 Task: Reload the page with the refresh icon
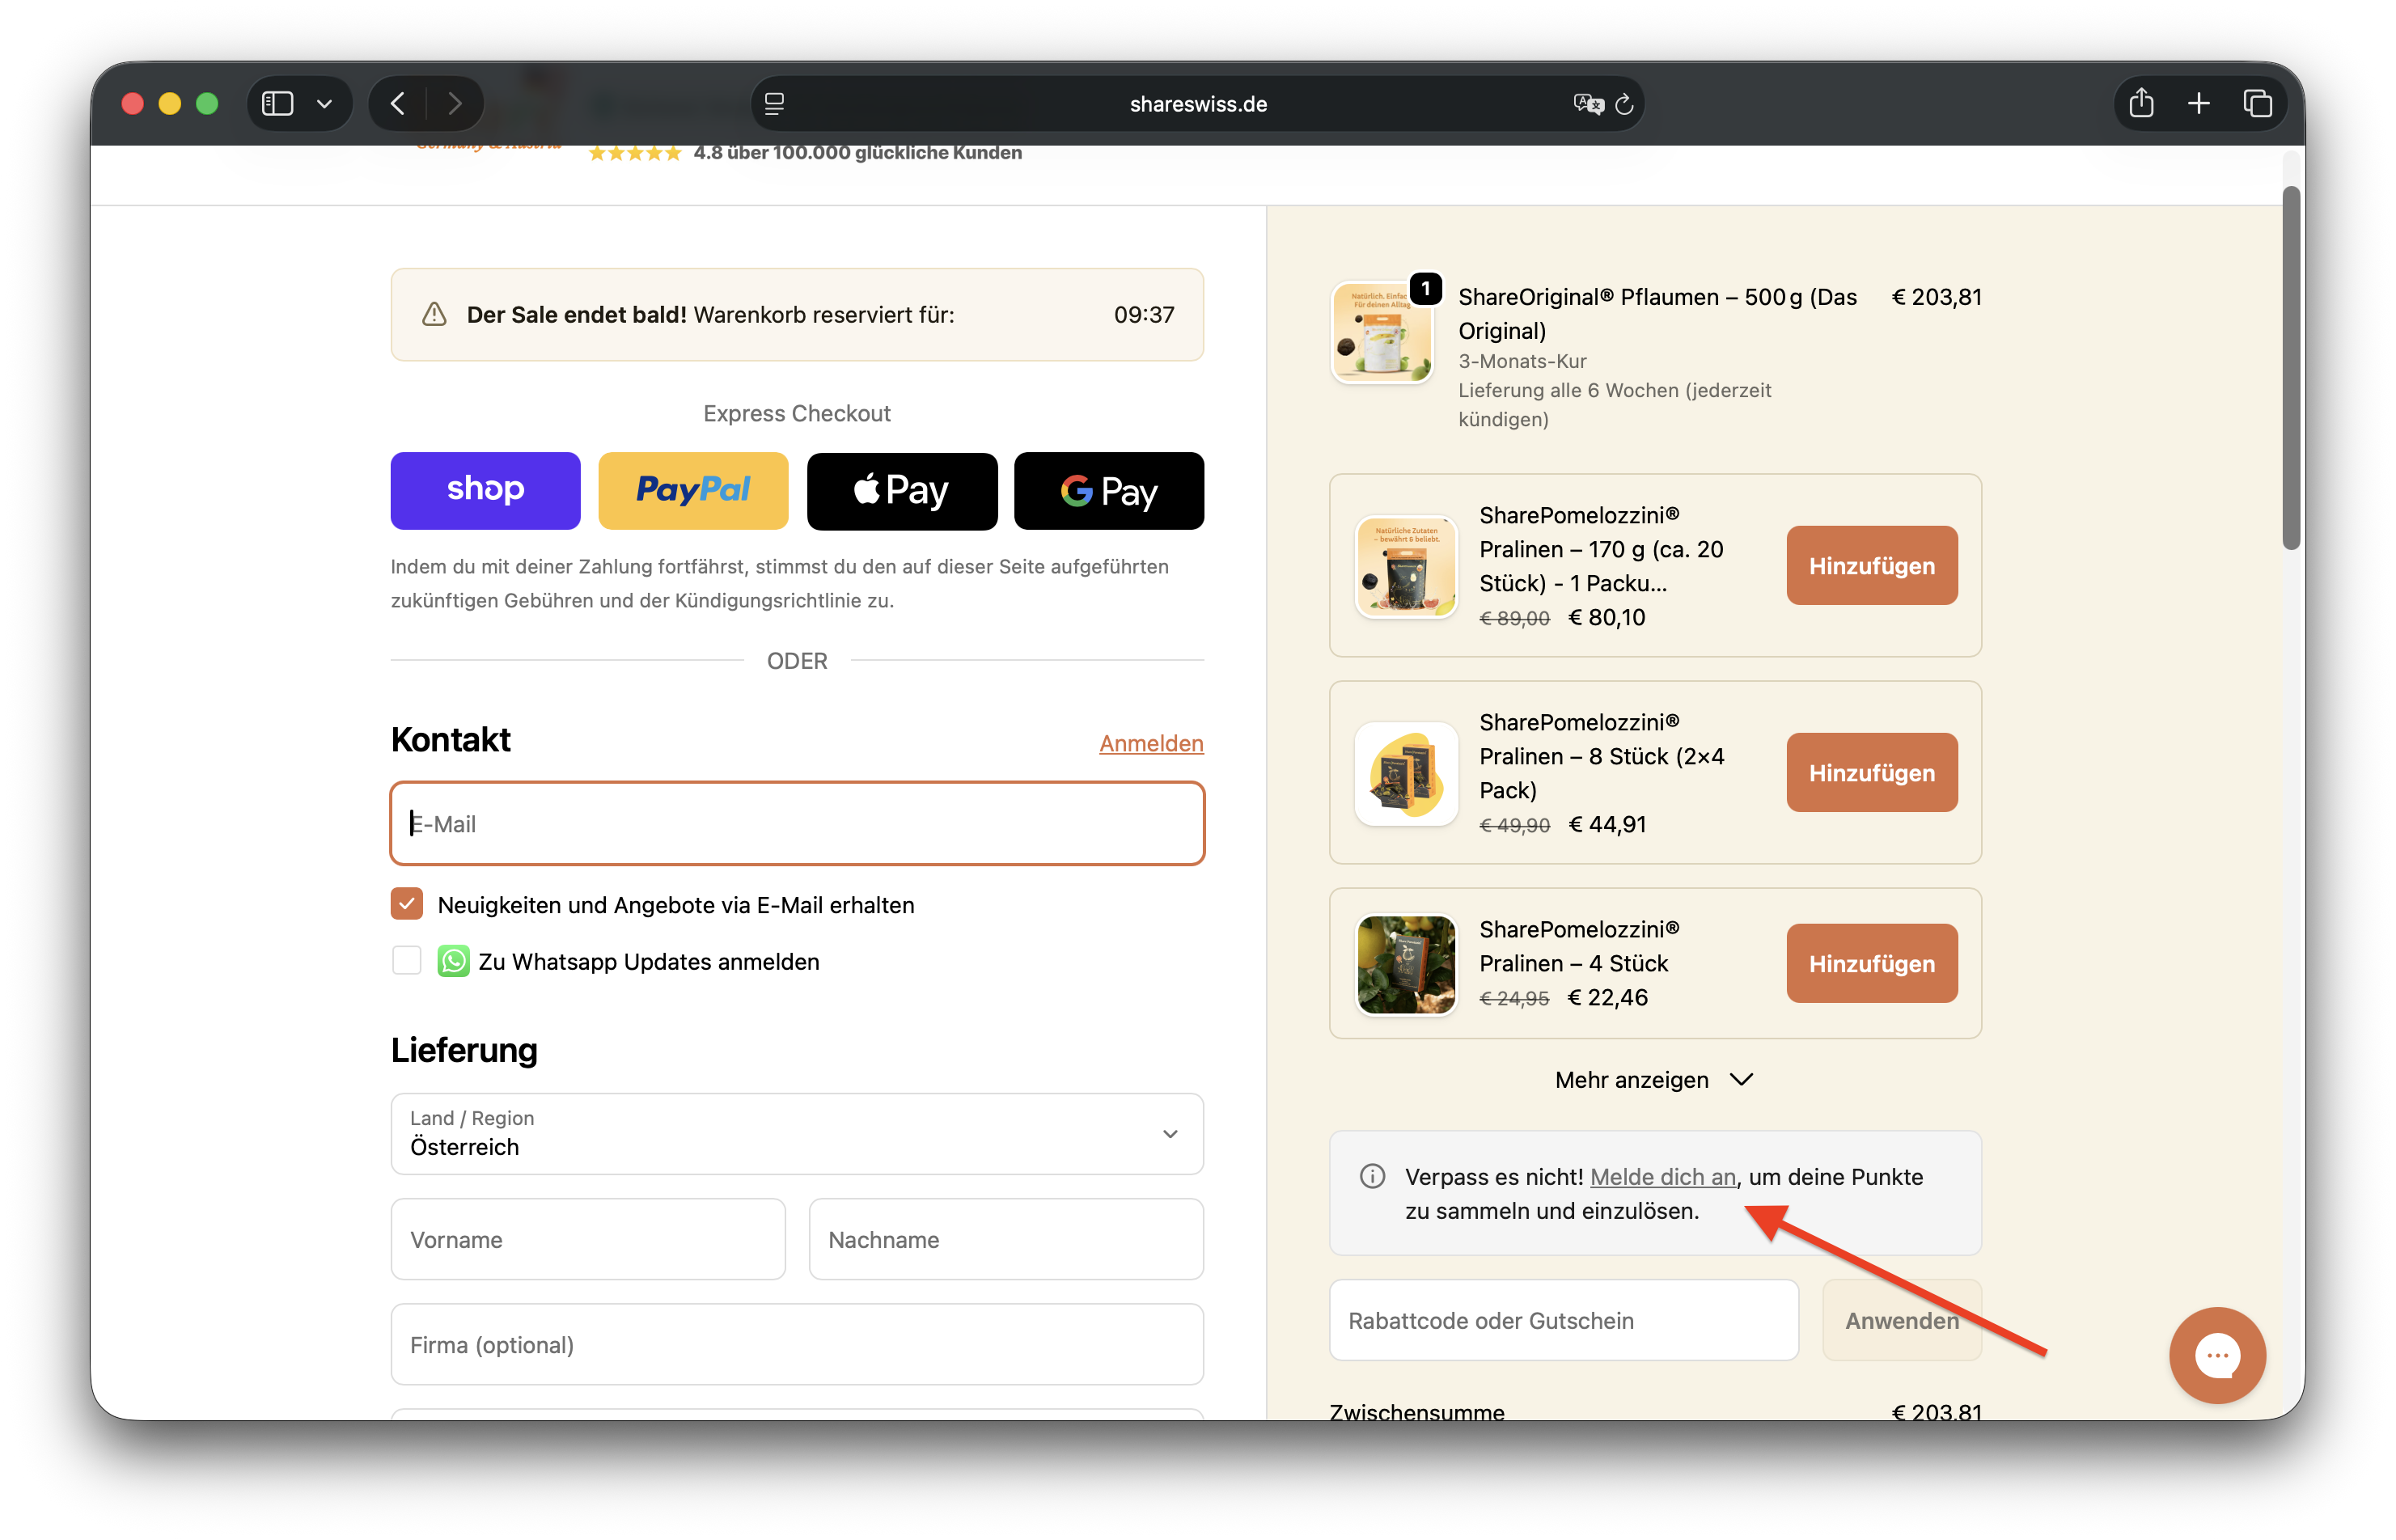pos(1625,104)
